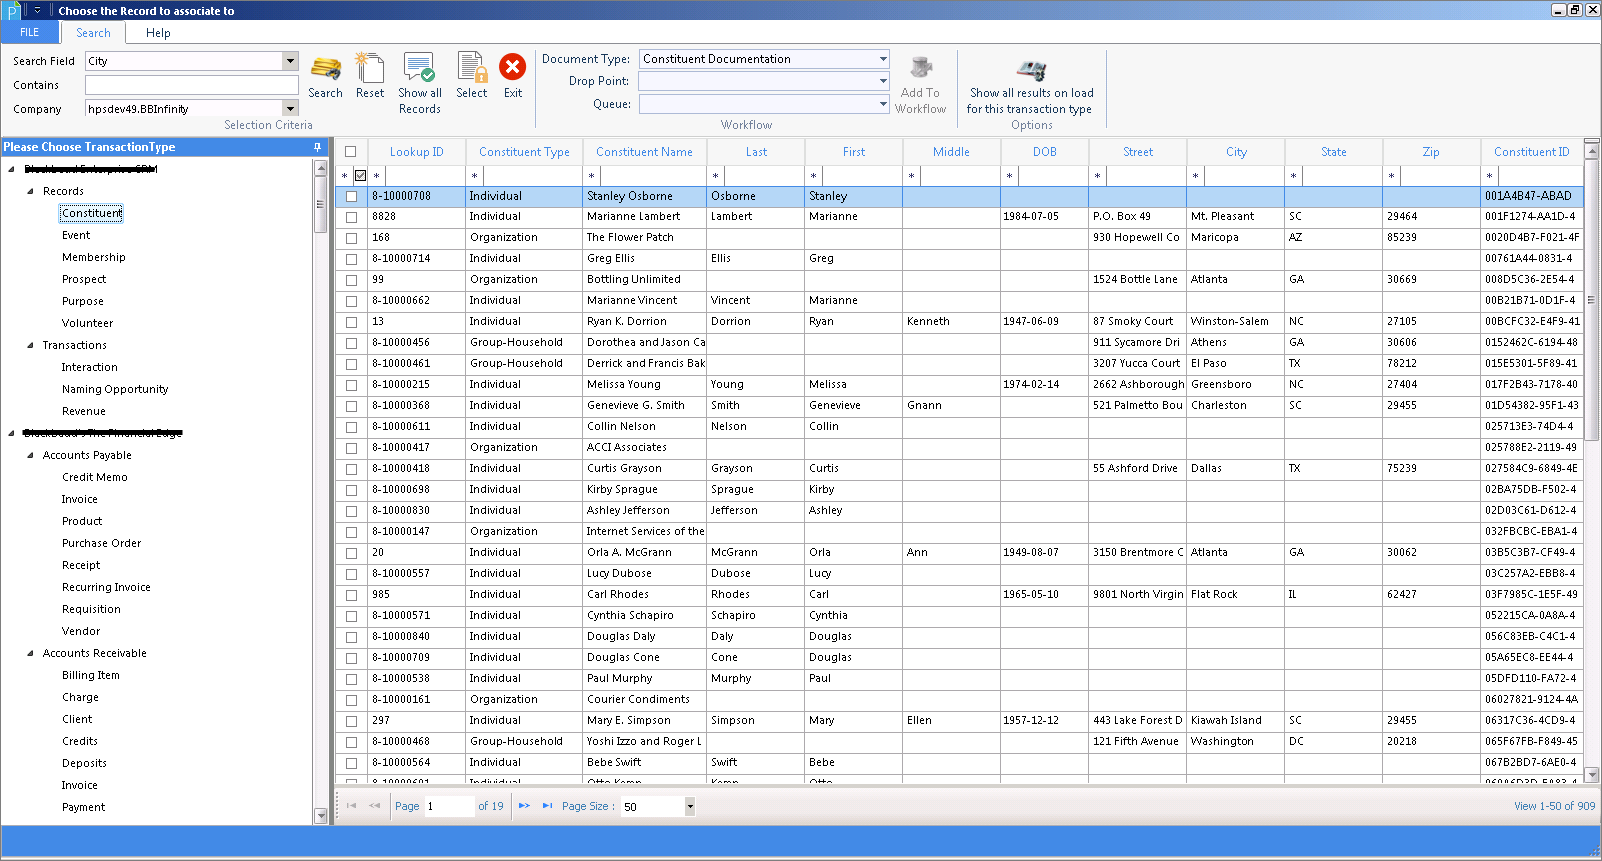The image size is (1602, 861).
Task: Toggle Show all results on load option
Action: [x=1031, y=70]
